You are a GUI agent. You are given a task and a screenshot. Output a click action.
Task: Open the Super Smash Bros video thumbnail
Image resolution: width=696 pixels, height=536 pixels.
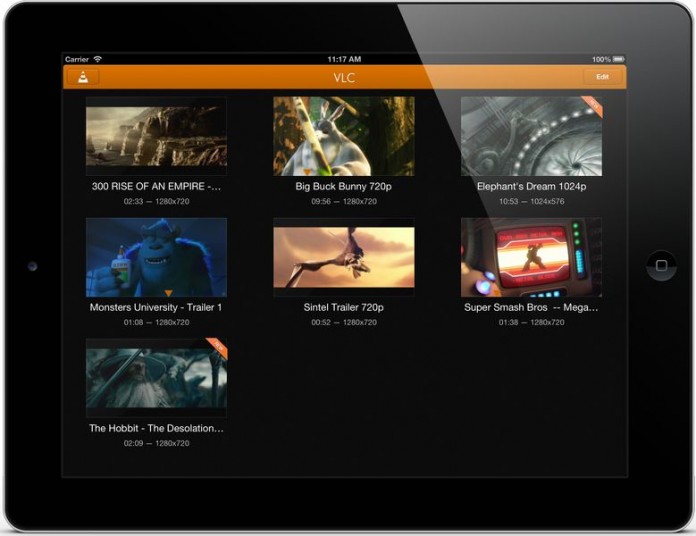pos(531,257)
